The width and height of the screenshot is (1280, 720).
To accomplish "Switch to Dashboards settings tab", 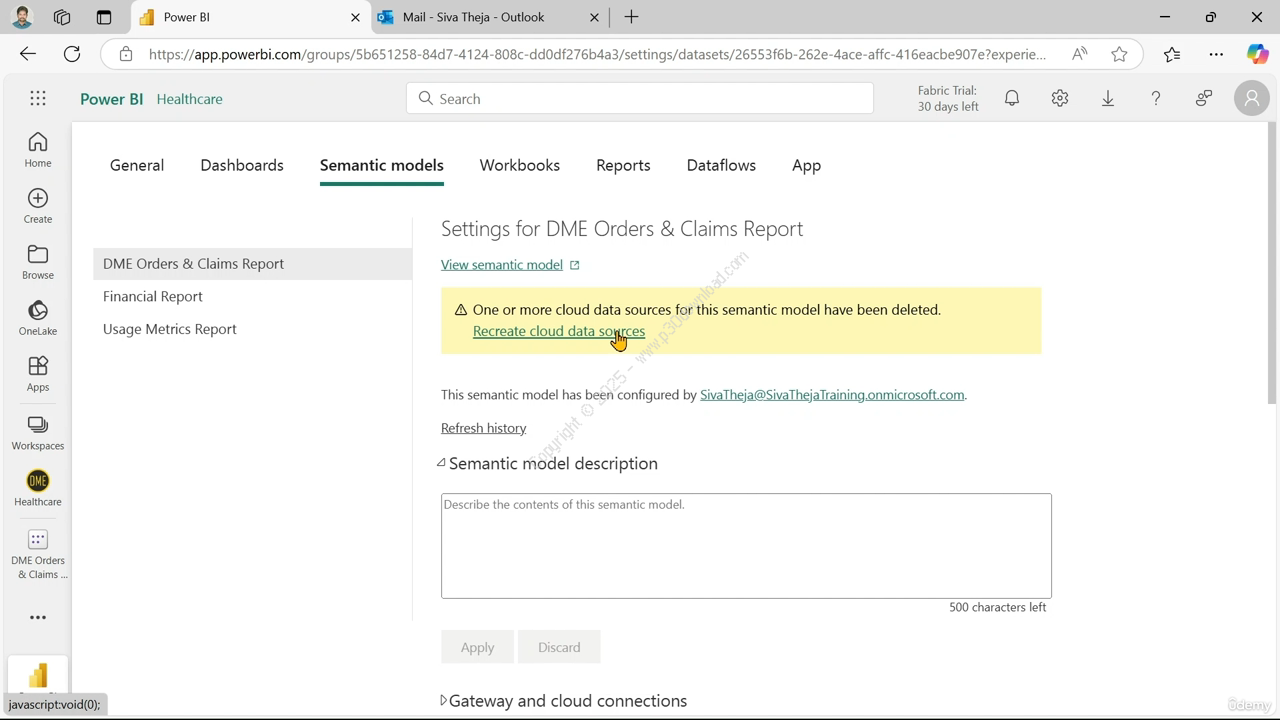I will [242, 165].
